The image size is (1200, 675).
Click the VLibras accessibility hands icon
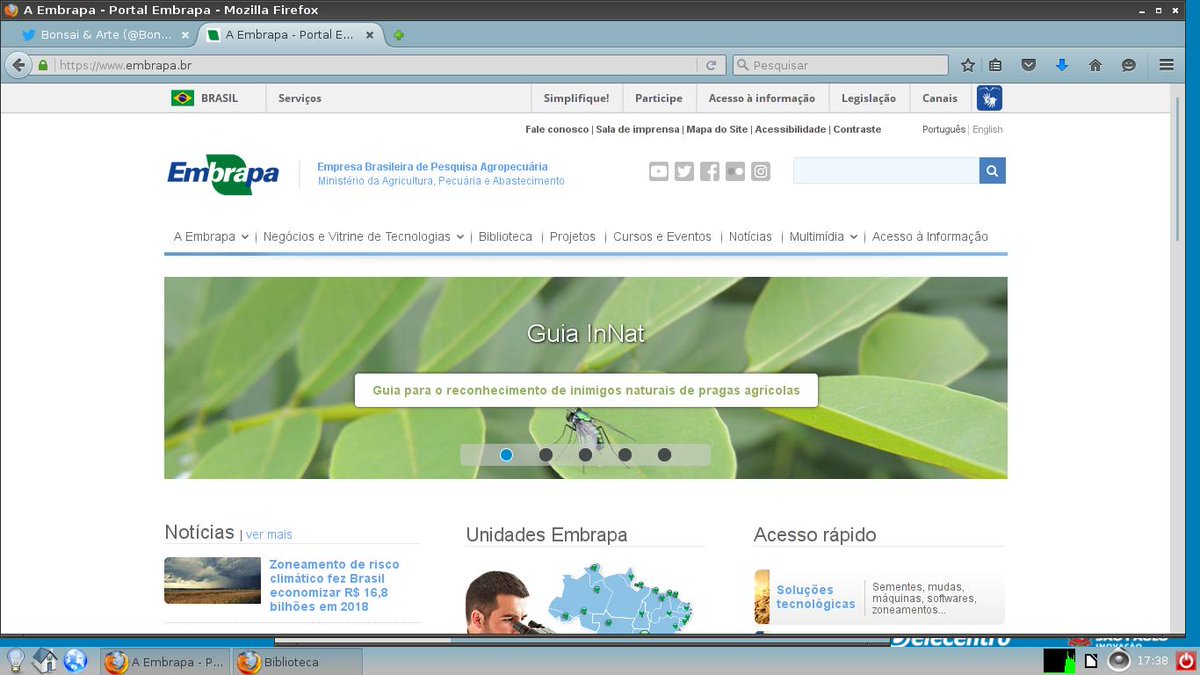pyautogui.click(x=989, y=98)
